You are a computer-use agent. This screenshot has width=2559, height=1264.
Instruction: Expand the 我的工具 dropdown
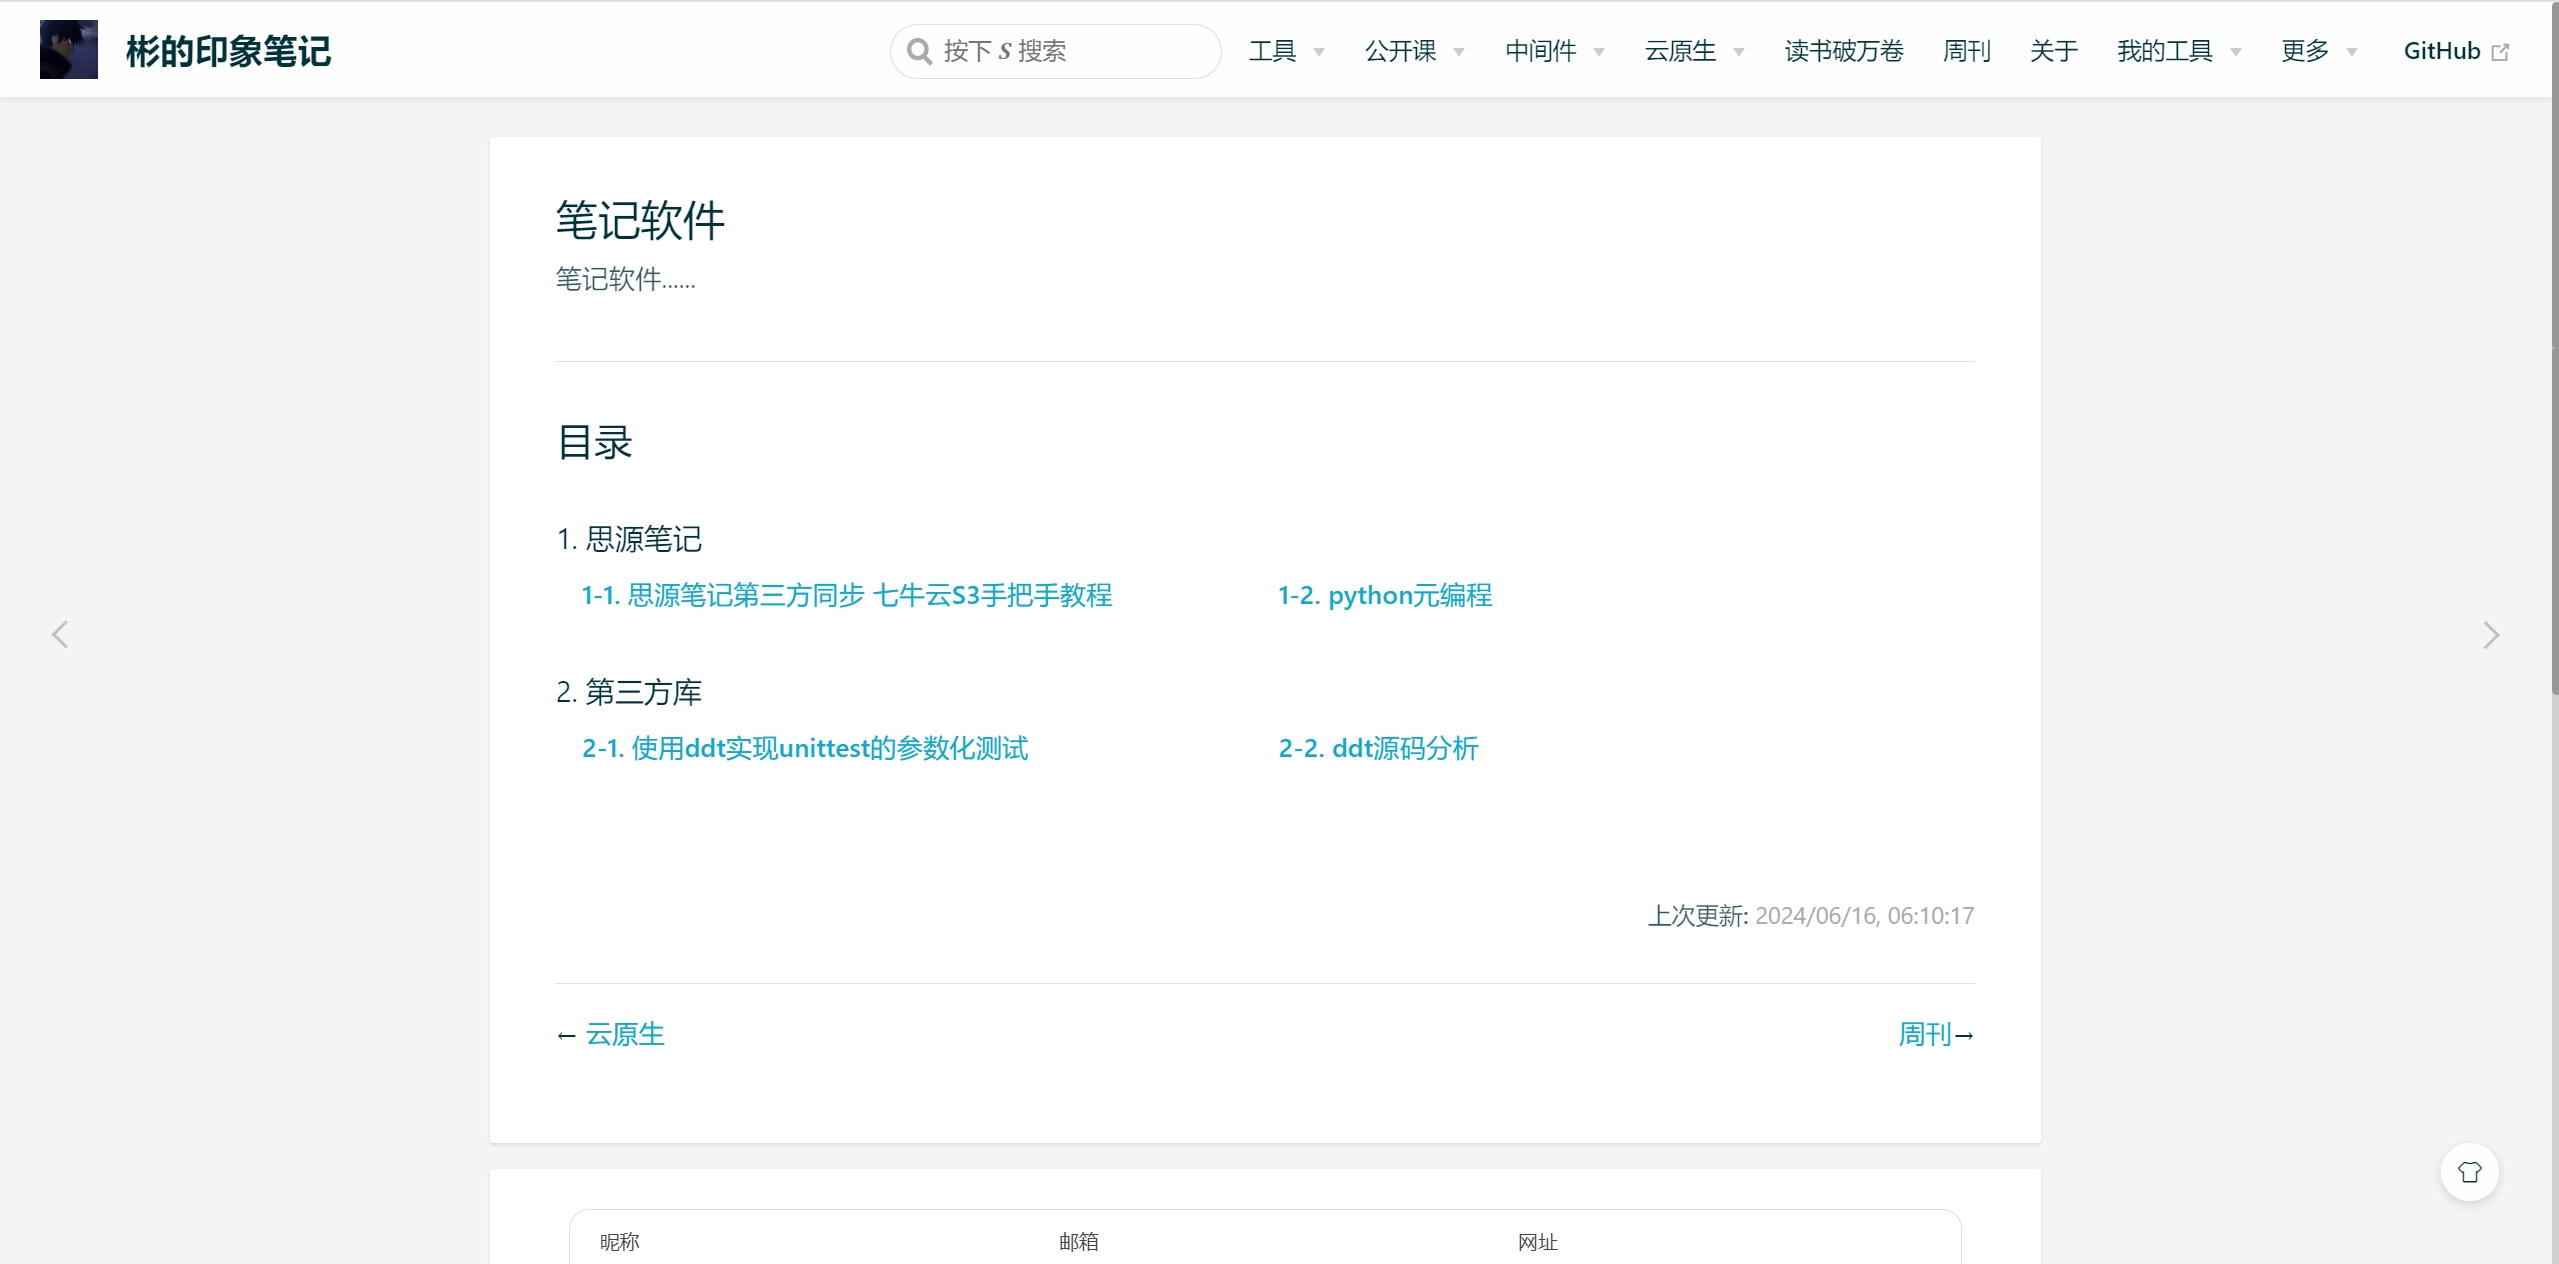click(2178, 51)
